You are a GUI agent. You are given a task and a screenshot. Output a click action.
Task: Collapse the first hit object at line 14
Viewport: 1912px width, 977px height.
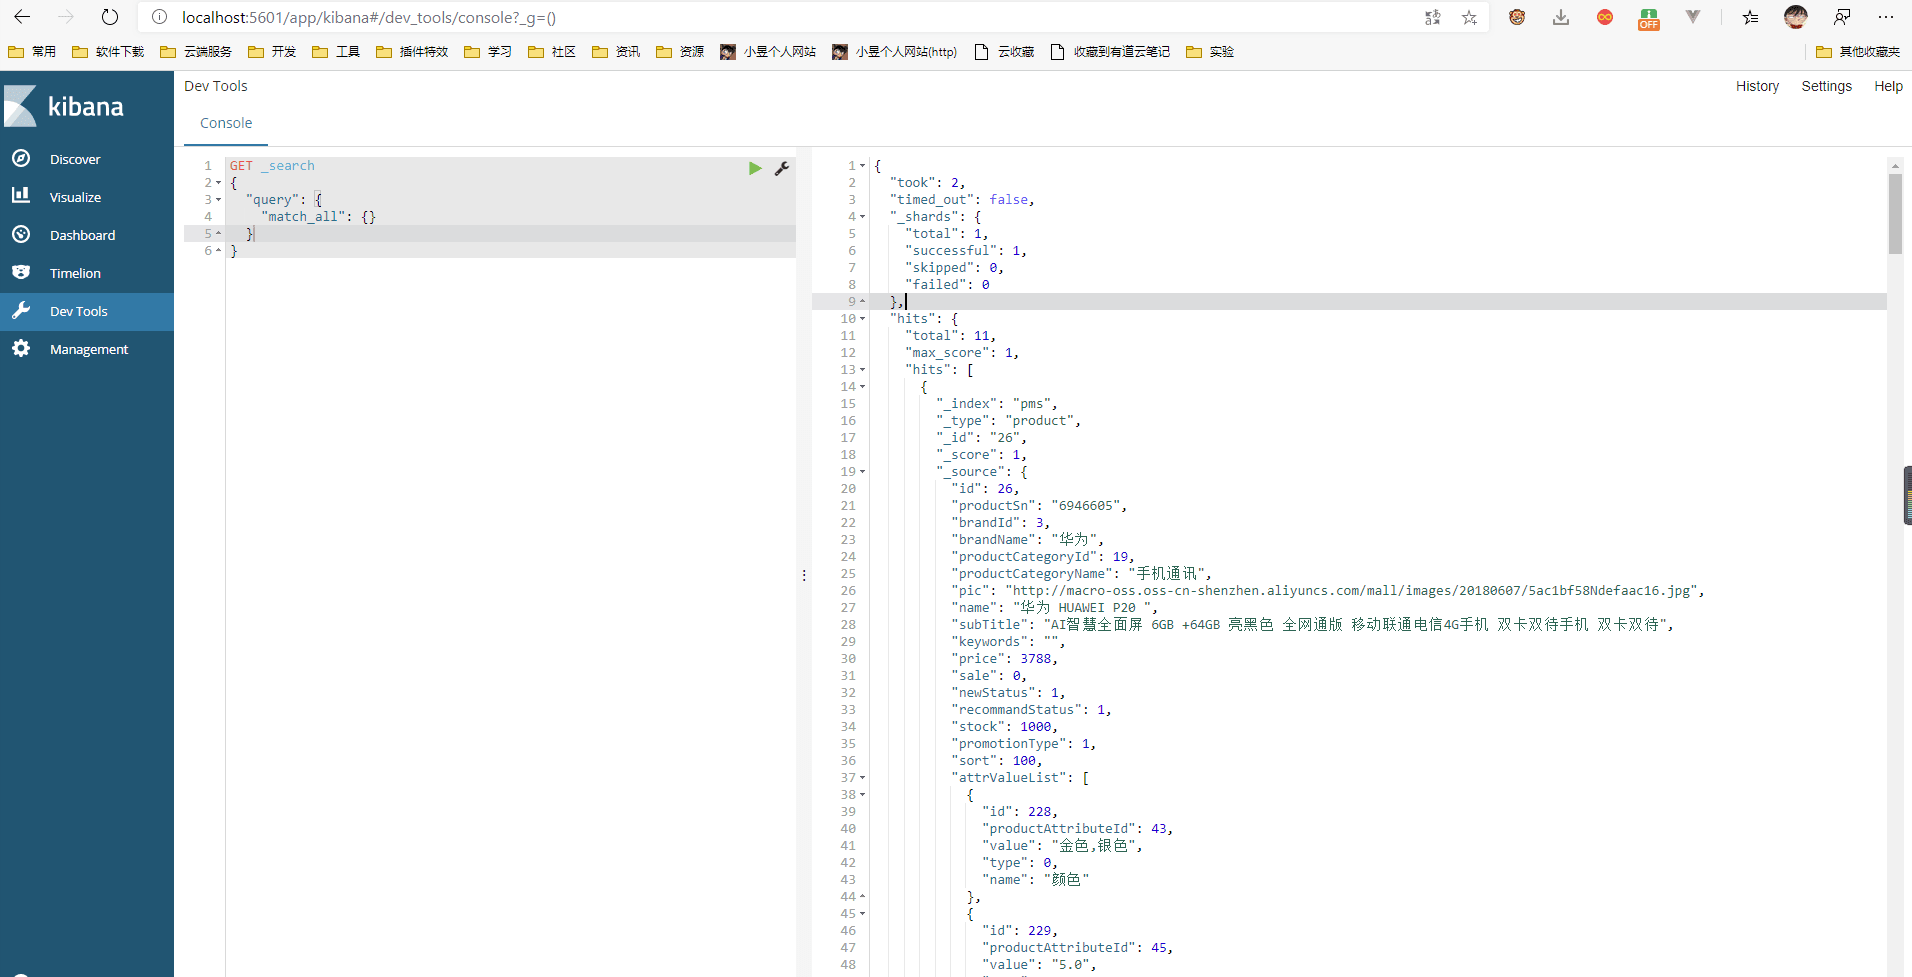coord(862,387)
